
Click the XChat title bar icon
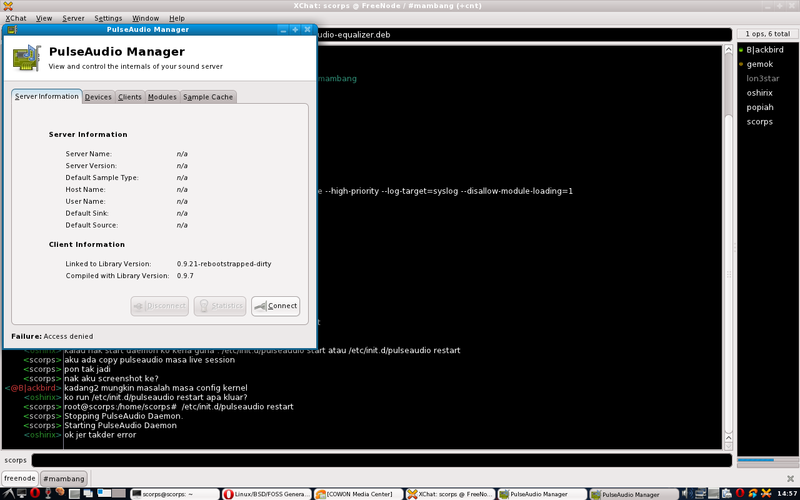pos(7,6)
